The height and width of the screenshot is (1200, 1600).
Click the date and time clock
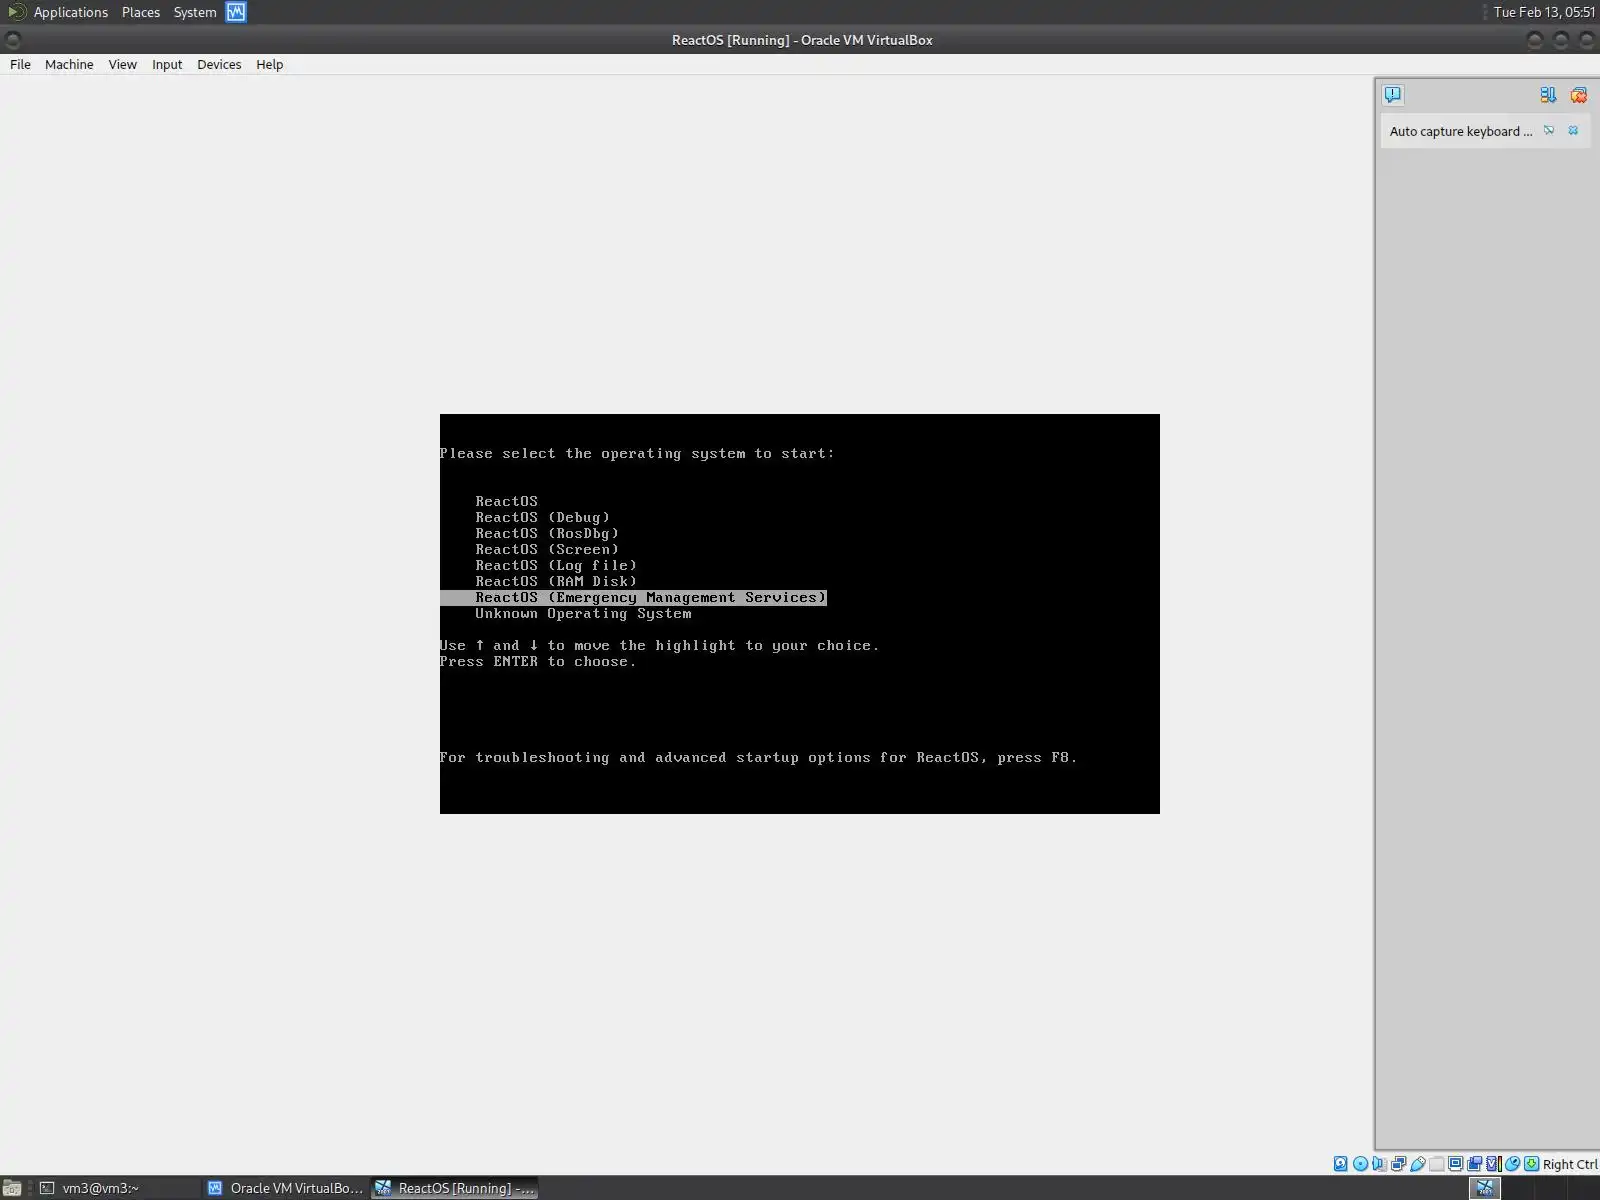[1544, 12]
